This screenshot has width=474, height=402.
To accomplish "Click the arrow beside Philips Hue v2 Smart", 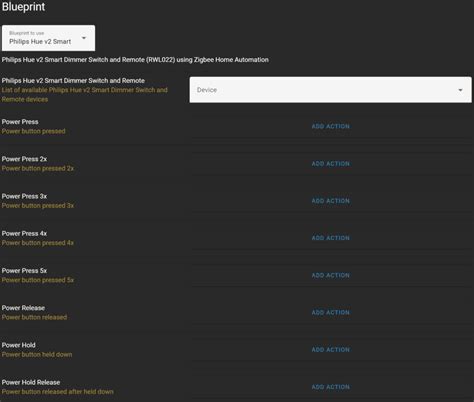I will [84, 38].
